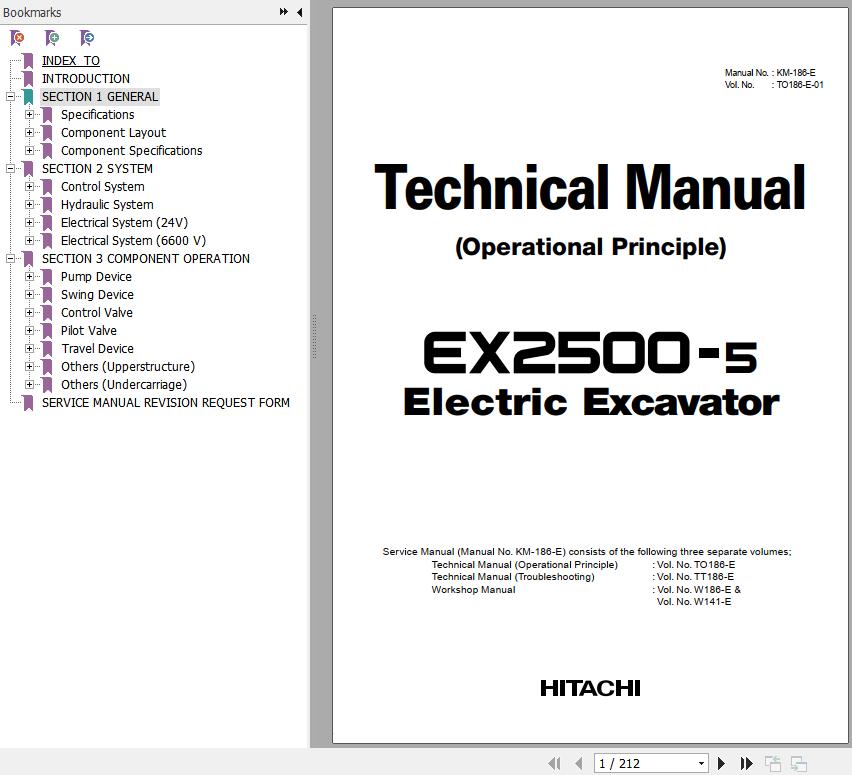
Task: Expand the Electrical System (24V) bookmark
Action: [x=29, y=223]
